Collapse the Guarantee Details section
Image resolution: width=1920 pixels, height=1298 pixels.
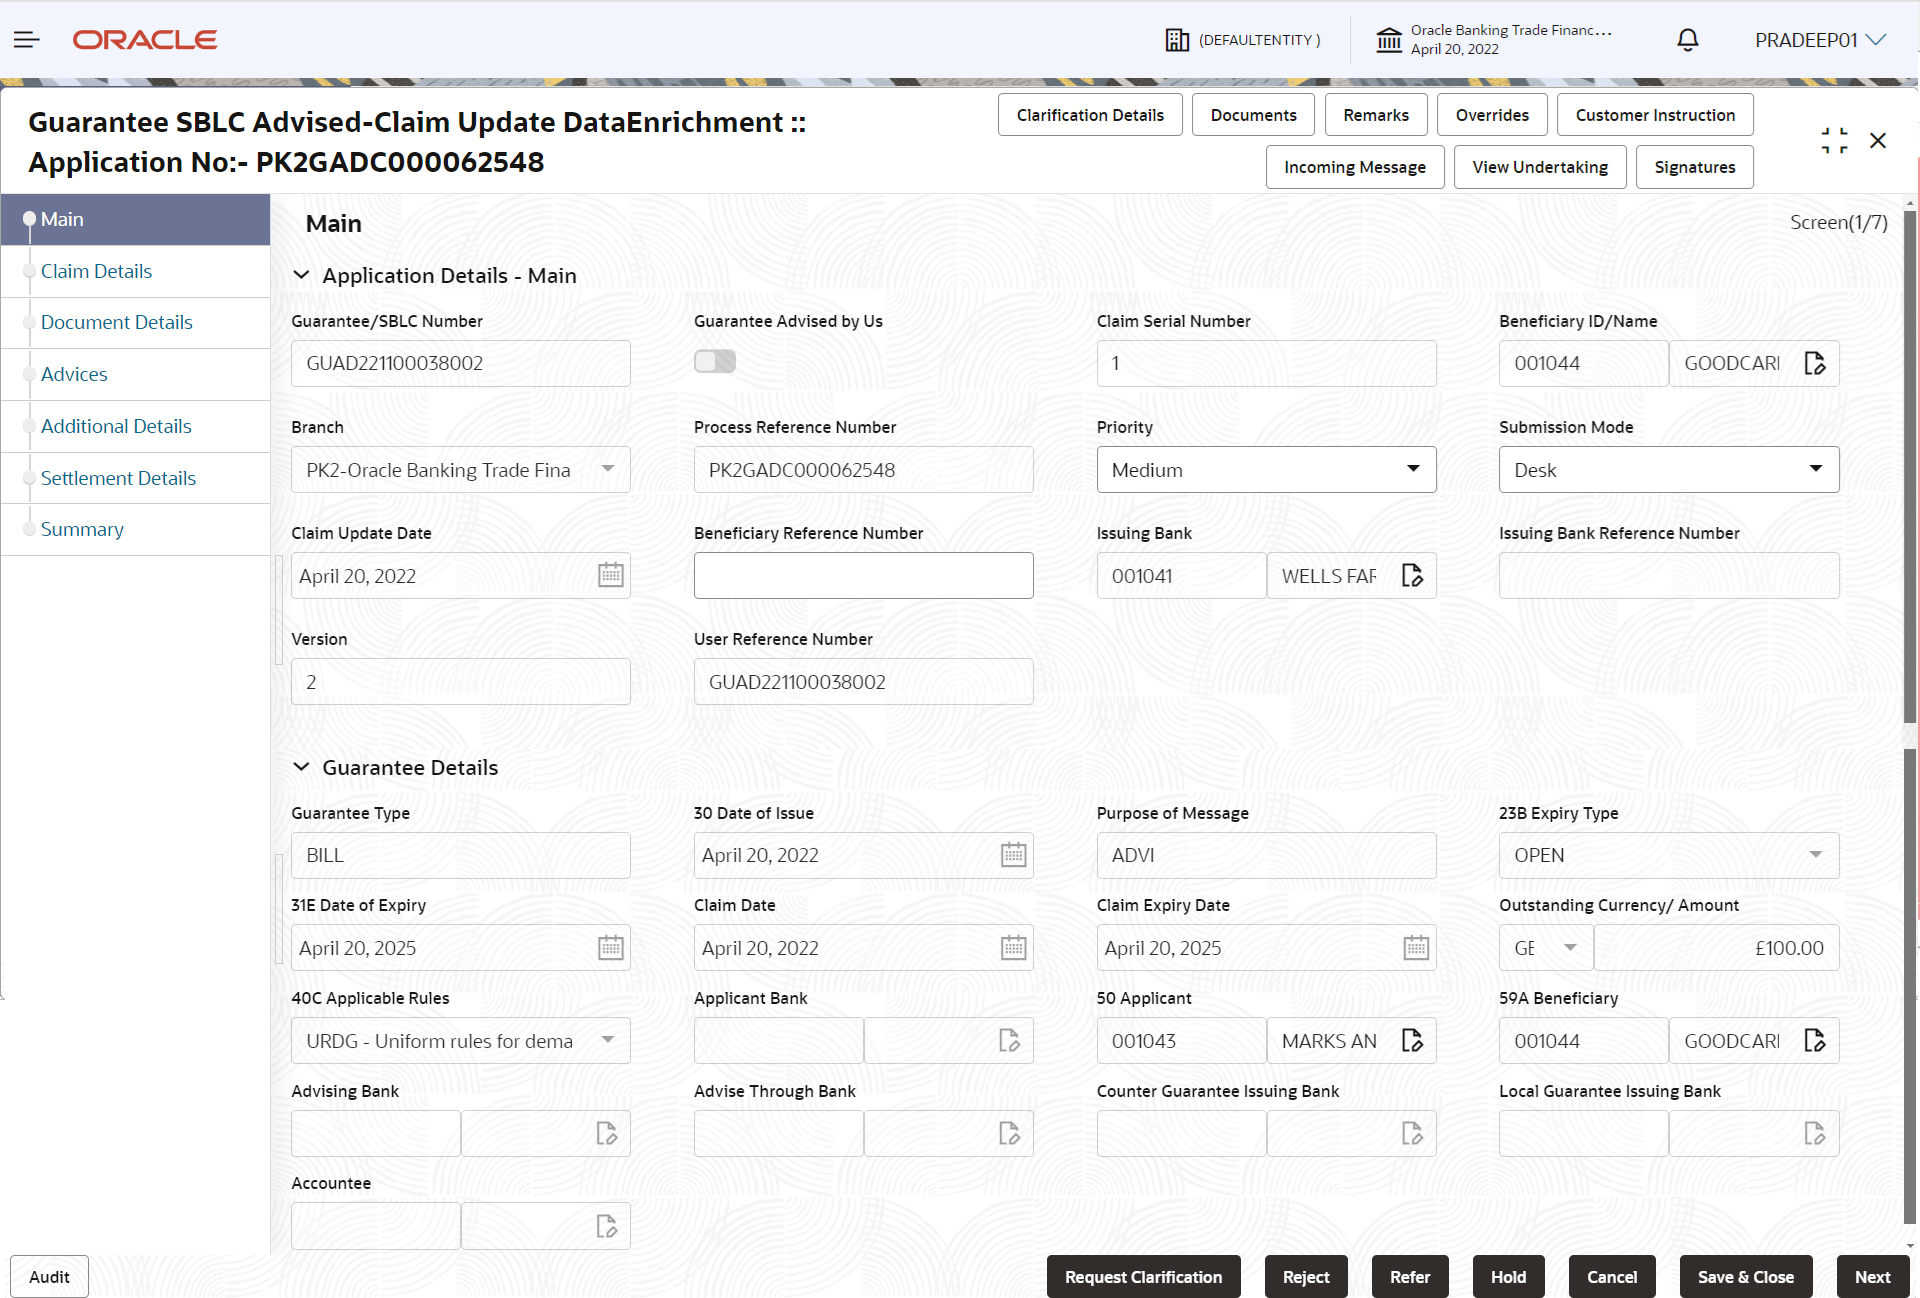tap(301, 767)
